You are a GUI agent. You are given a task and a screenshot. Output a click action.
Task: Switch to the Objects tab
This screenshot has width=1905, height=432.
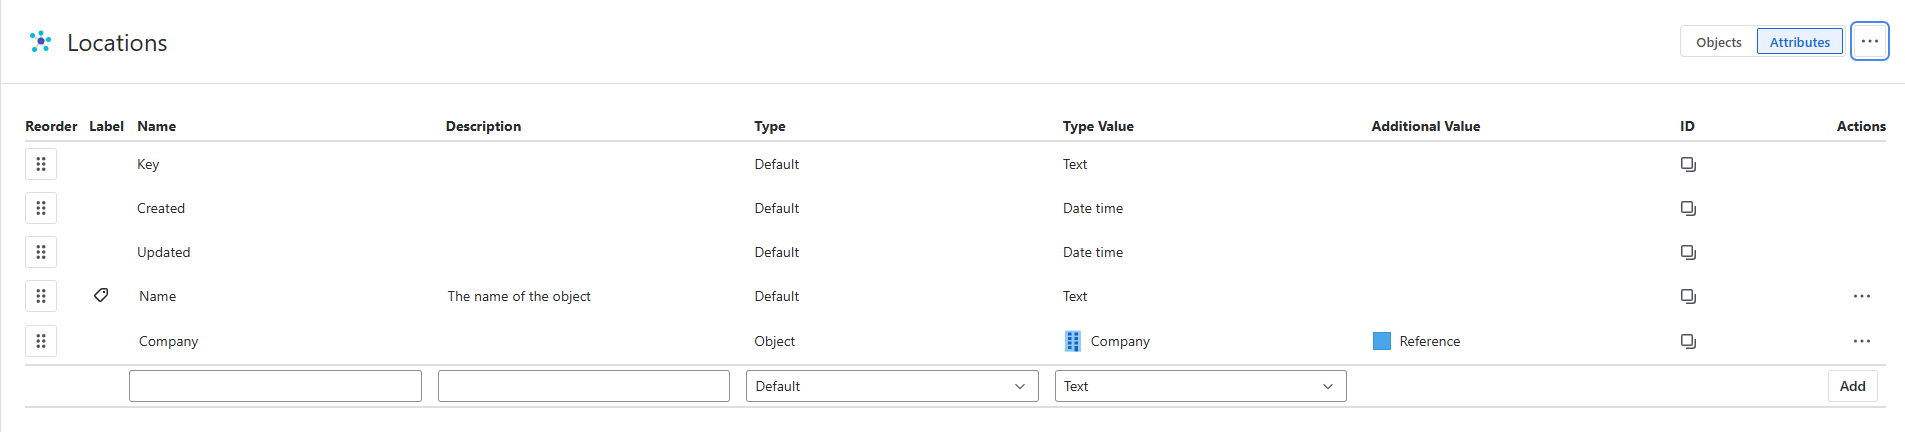(1718, 42)
